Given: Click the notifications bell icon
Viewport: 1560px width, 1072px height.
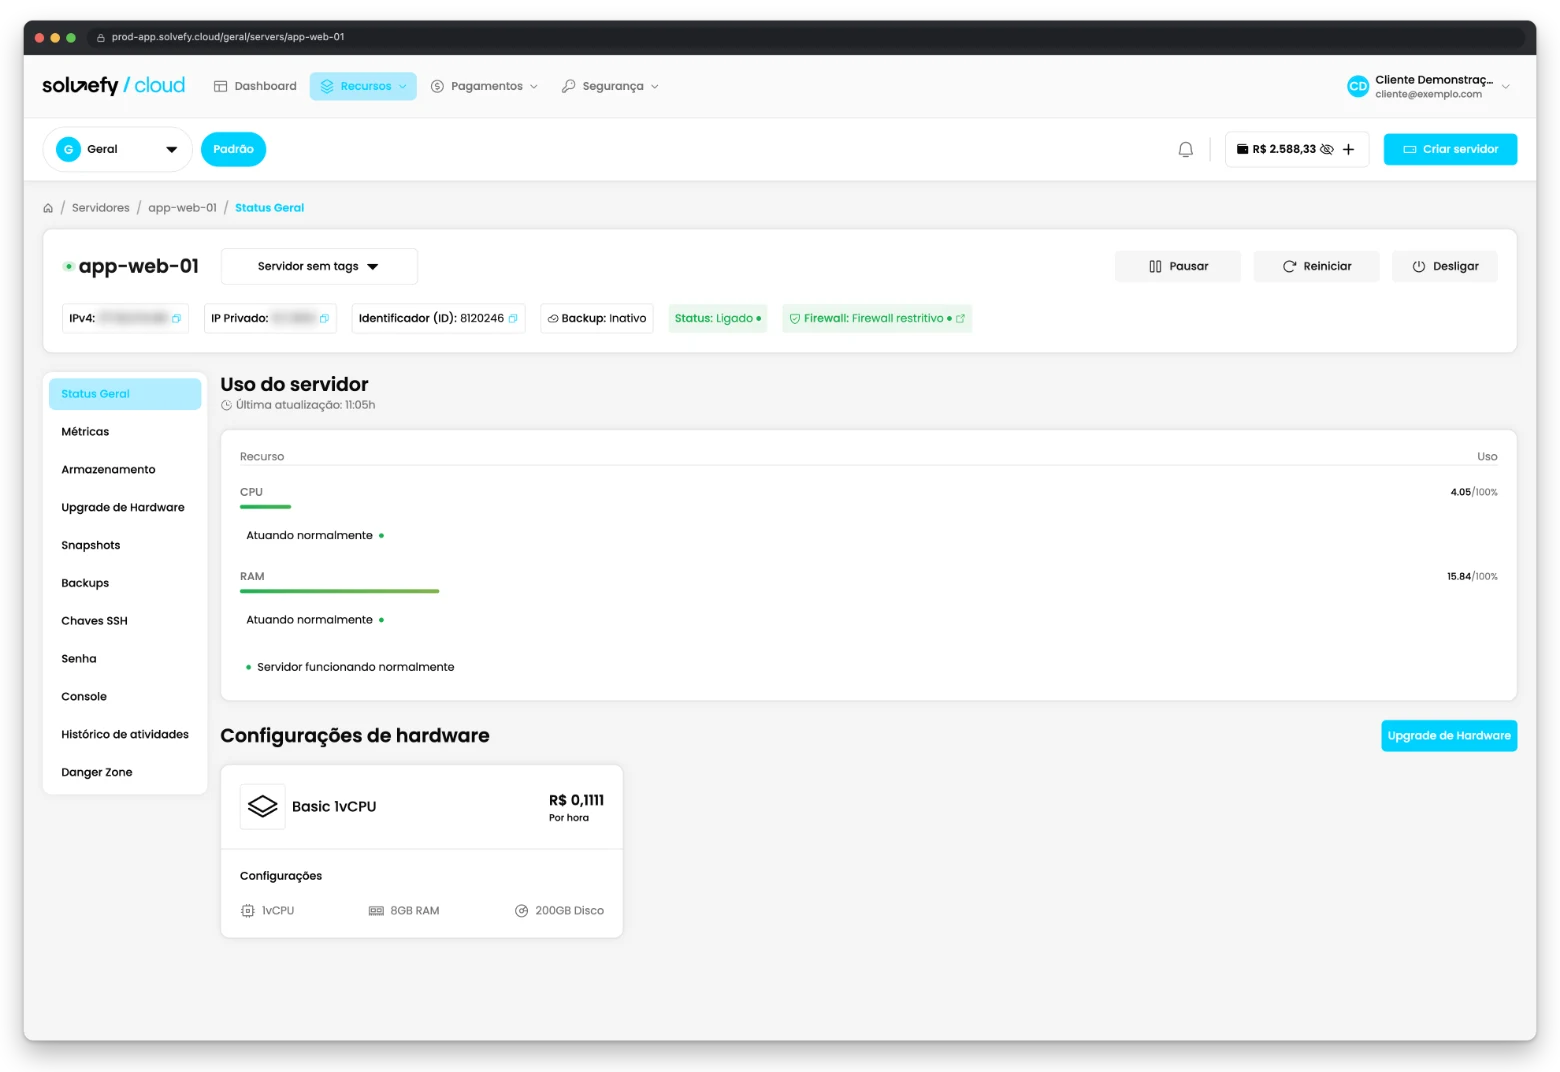Looking at the screenshot, I should point(1185,150).
